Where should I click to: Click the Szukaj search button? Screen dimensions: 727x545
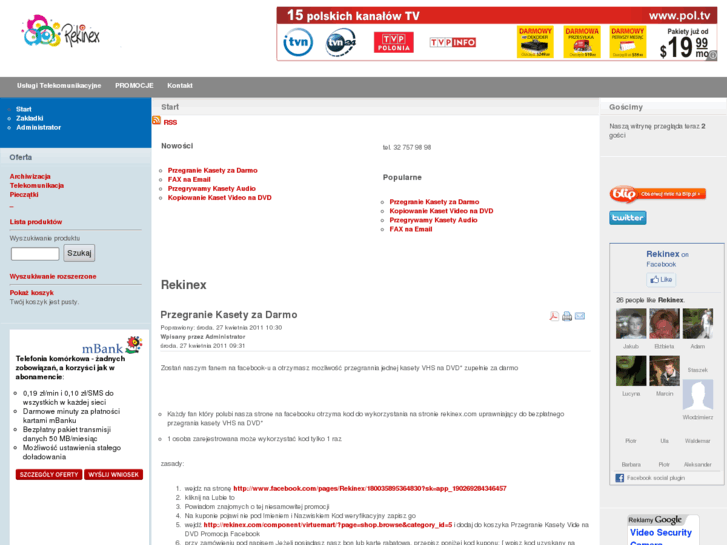(79, 253)
